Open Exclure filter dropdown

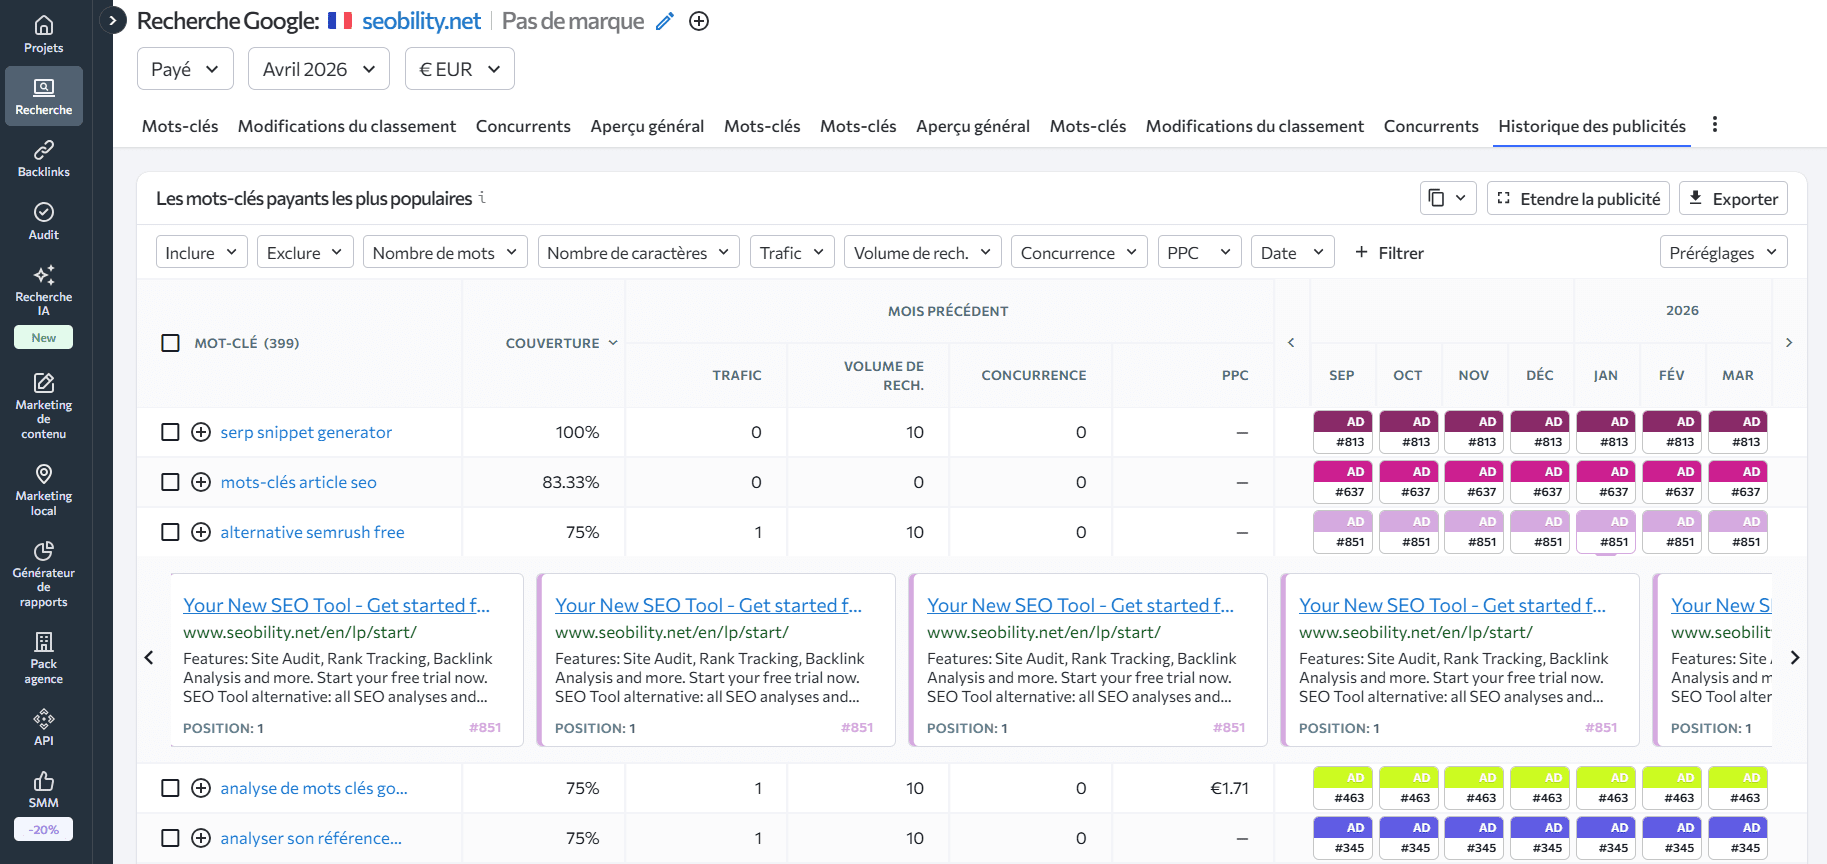[305, 253]
